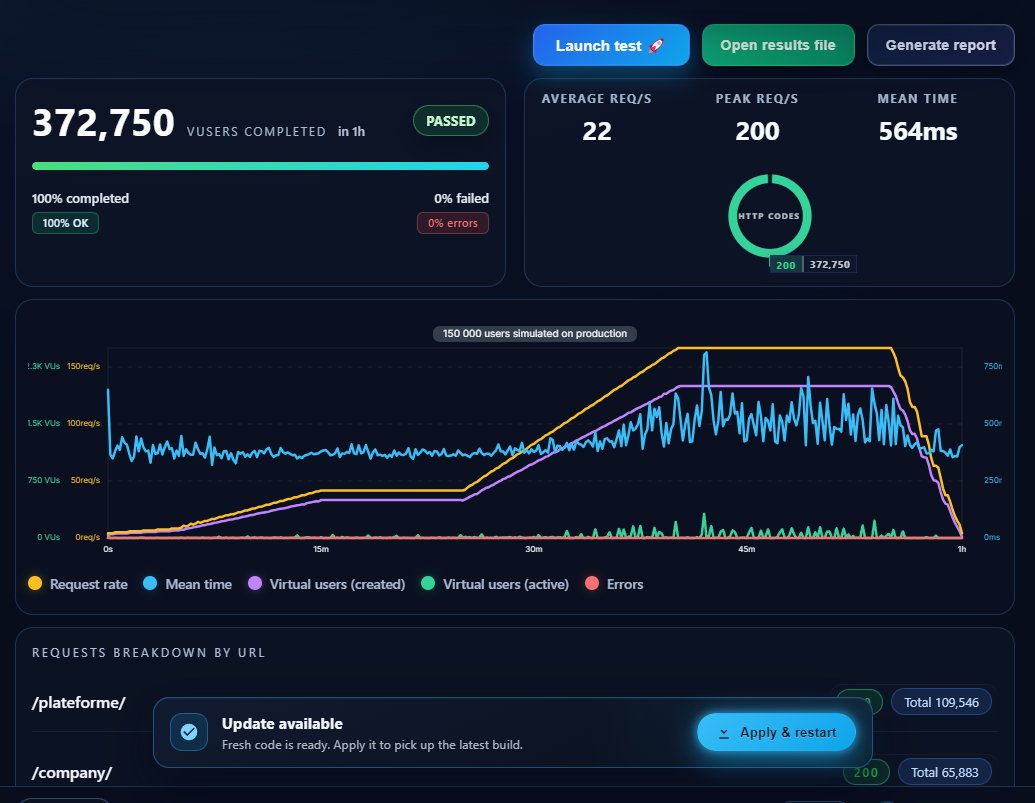Click the chart annotation '150 000 users simulated on production'
This screenshot has height=803, width=1035.
(535, 334)
